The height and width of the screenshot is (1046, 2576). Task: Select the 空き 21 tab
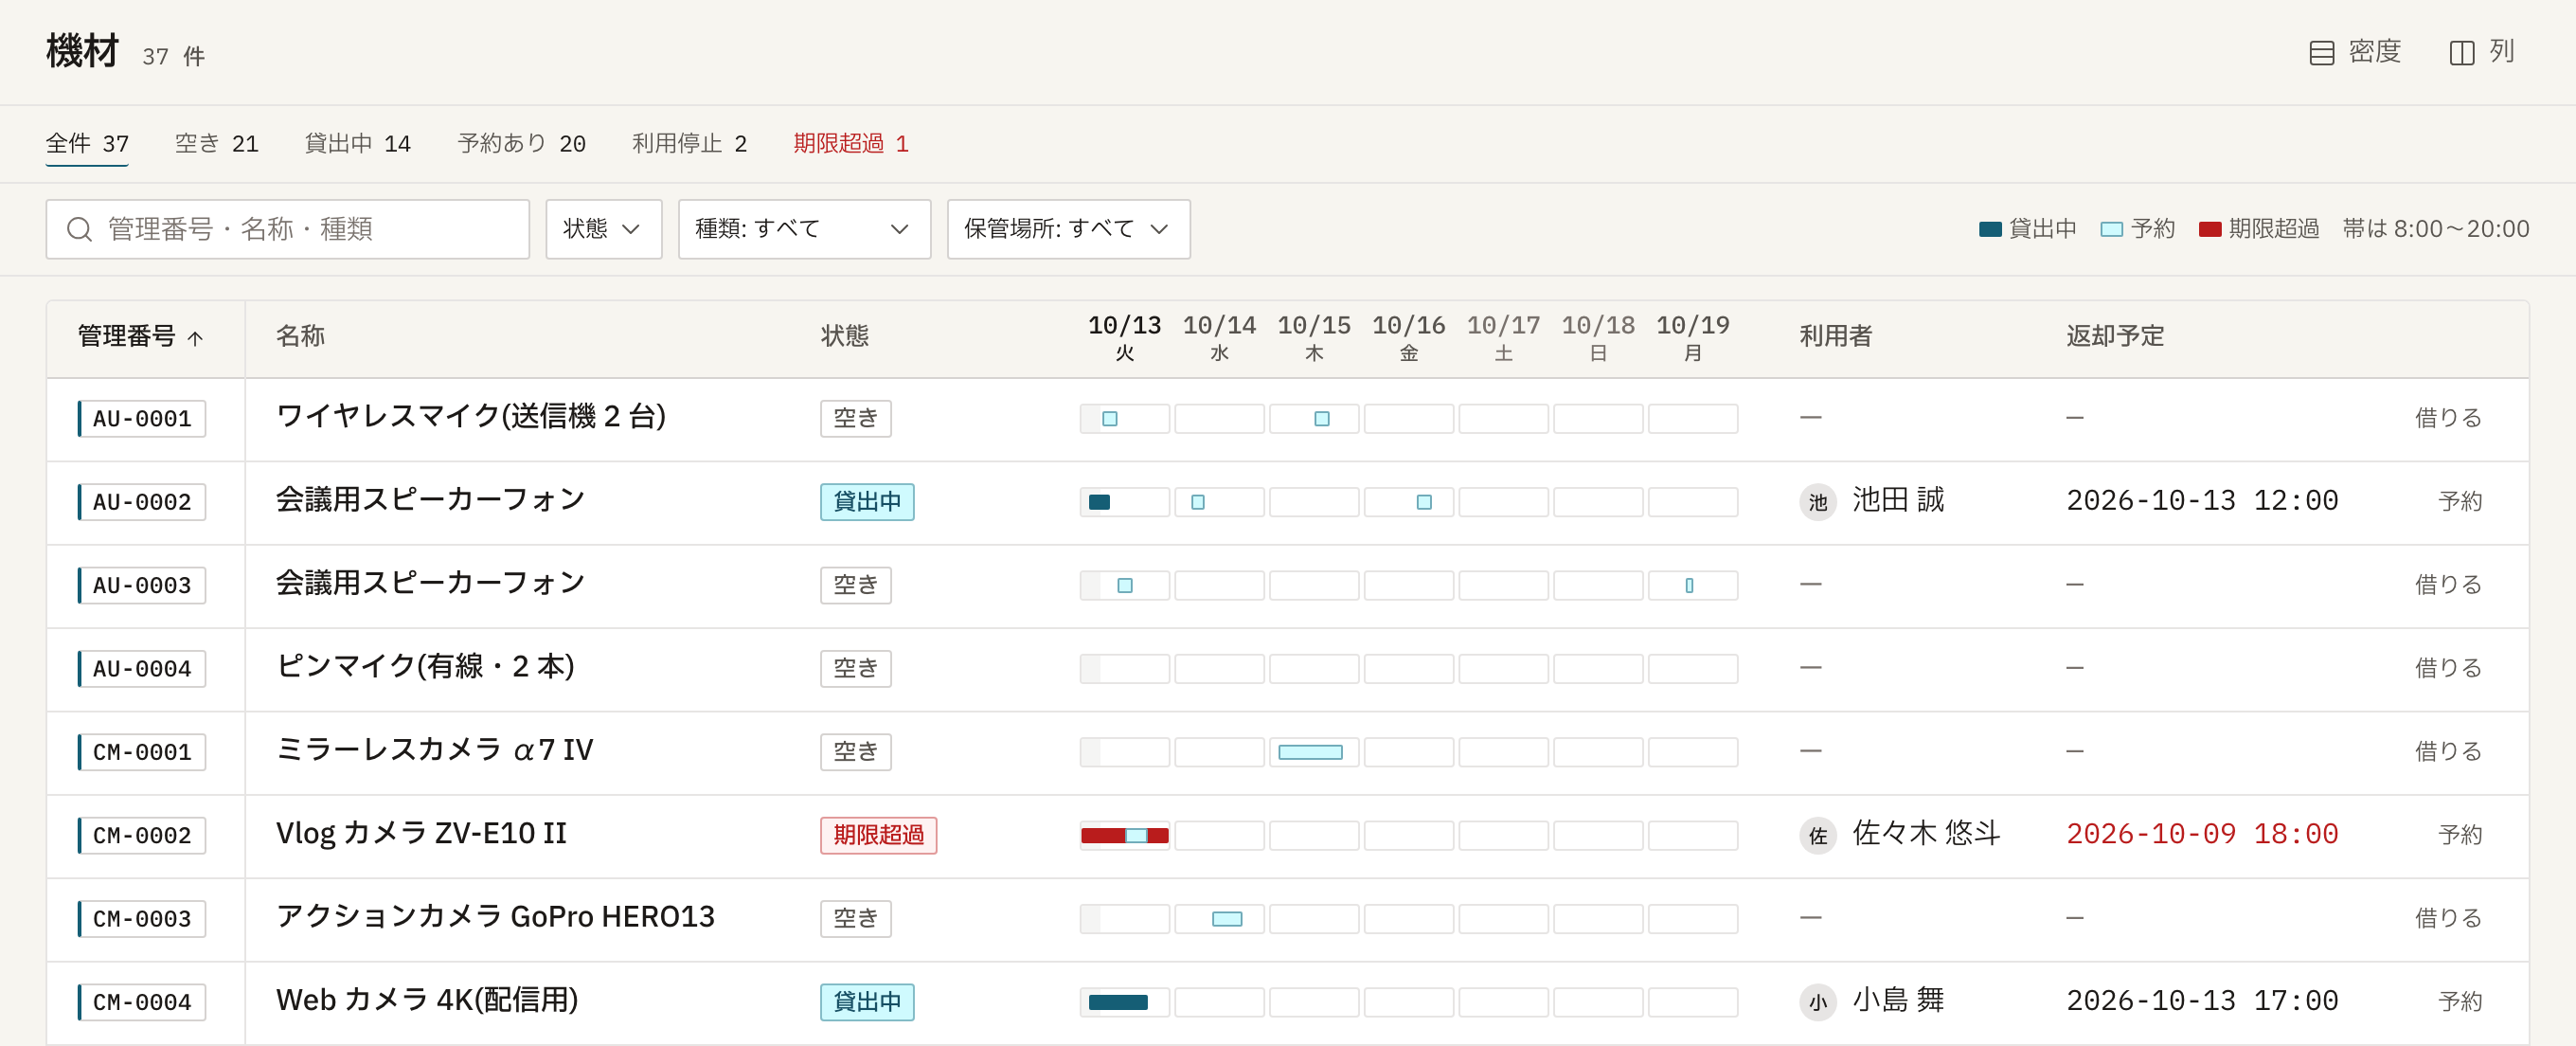pos(216,144)
